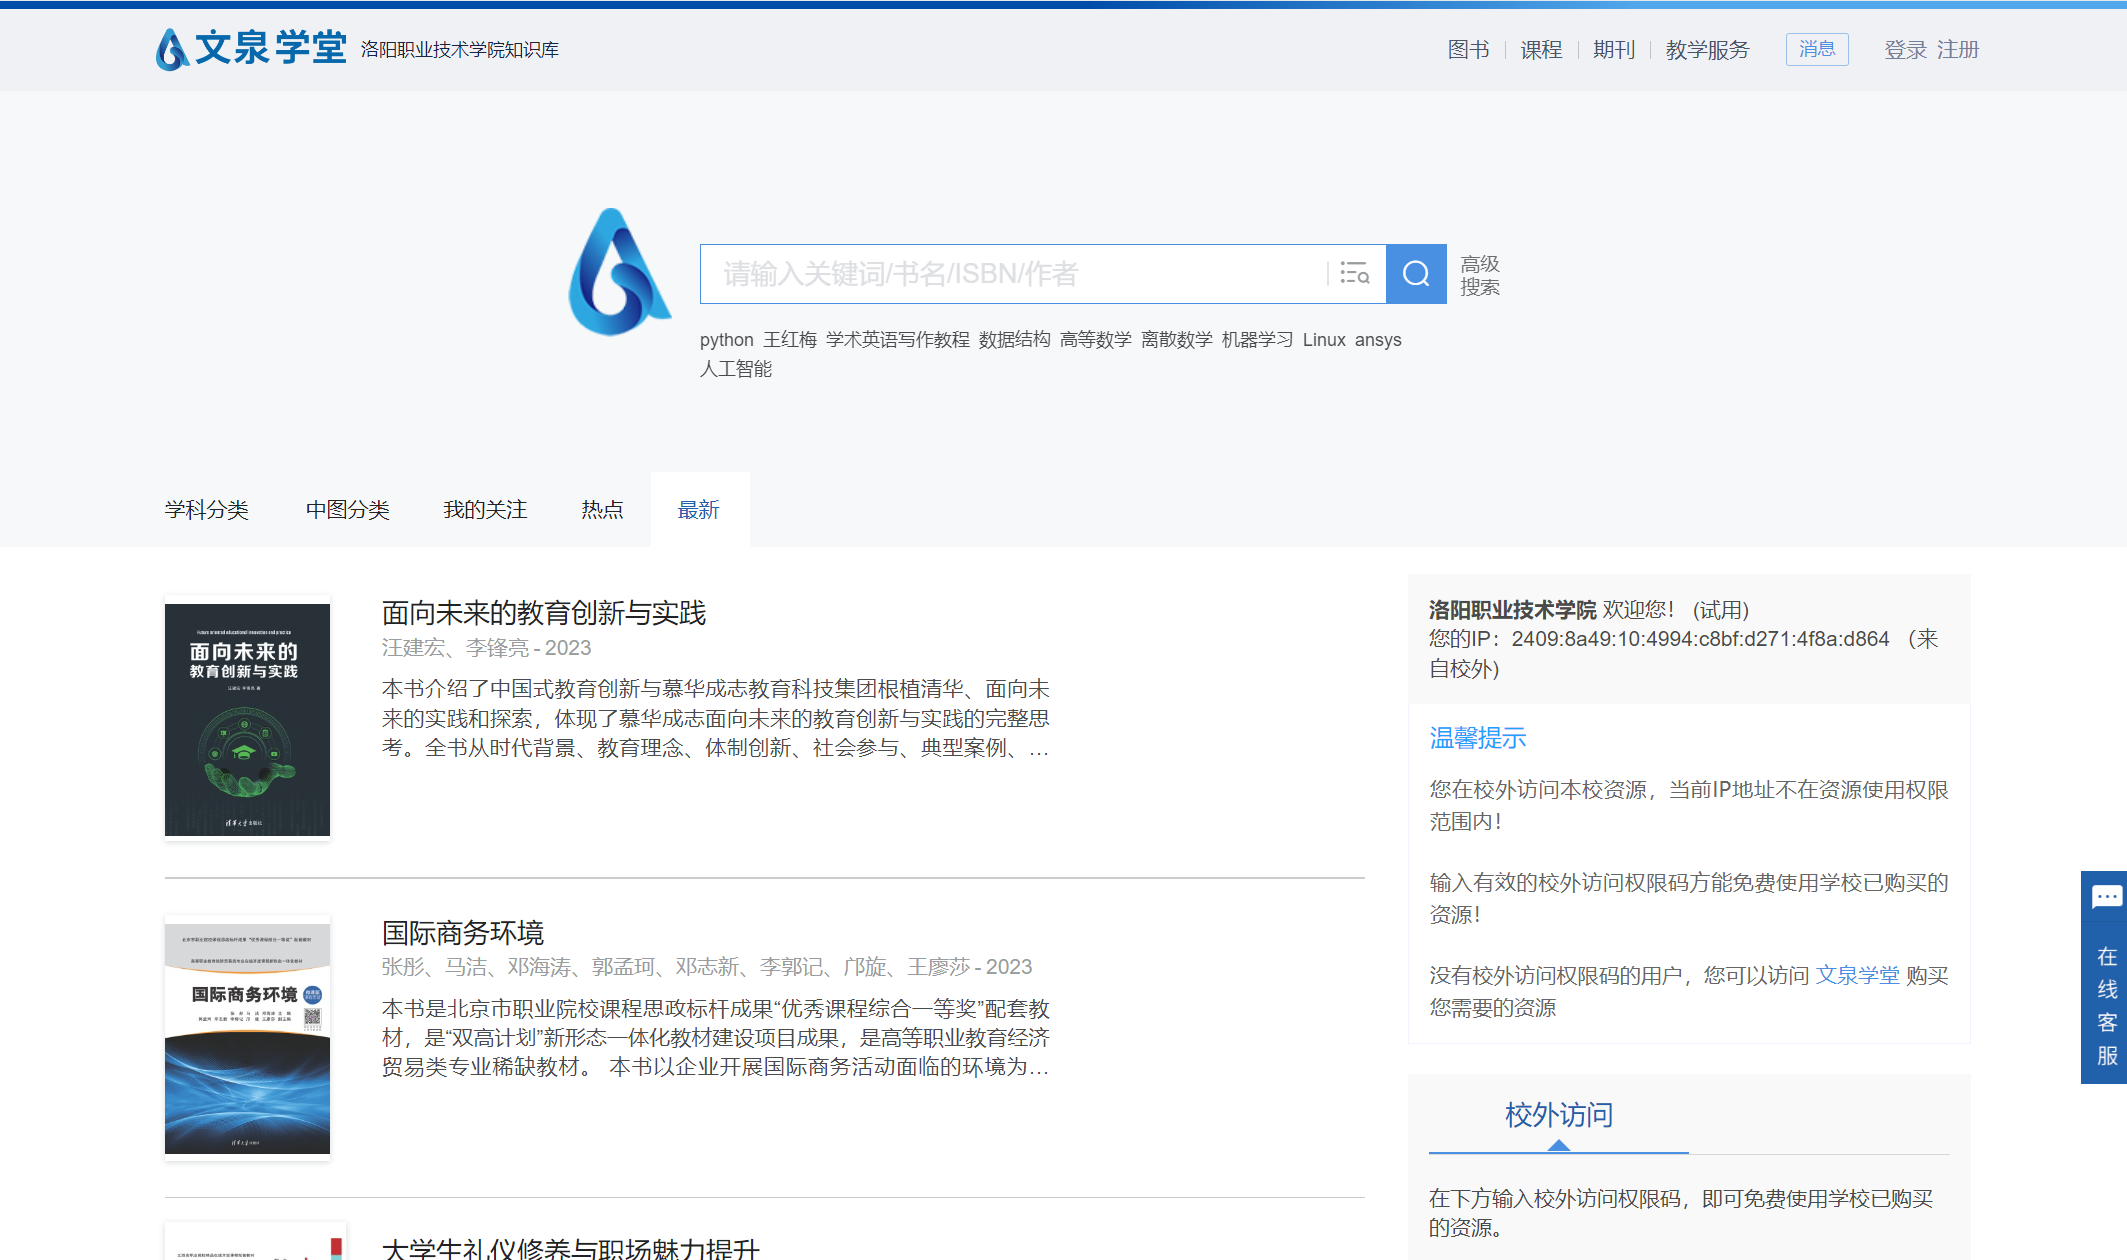Image resolution: width=2127 pixels, height=1260 pixels.
Task: Open the 我的关注 tab
Action: coord(485,510)
